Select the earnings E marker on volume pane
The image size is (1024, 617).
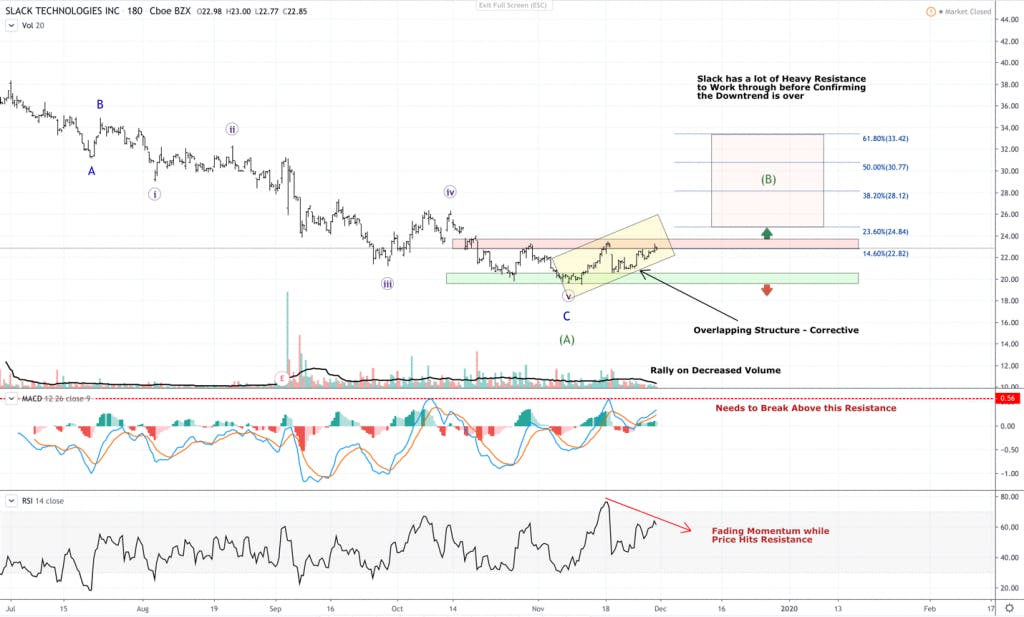tap(281, 378)
